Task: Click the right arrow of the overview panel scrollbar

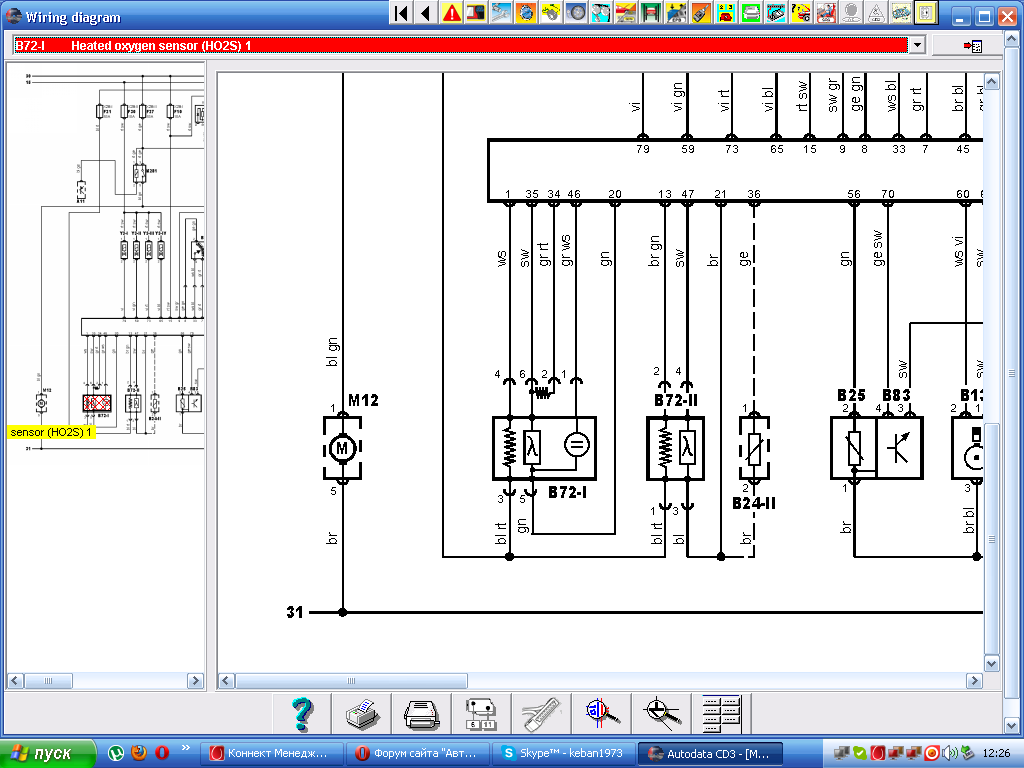Action: tap(195, 680)
